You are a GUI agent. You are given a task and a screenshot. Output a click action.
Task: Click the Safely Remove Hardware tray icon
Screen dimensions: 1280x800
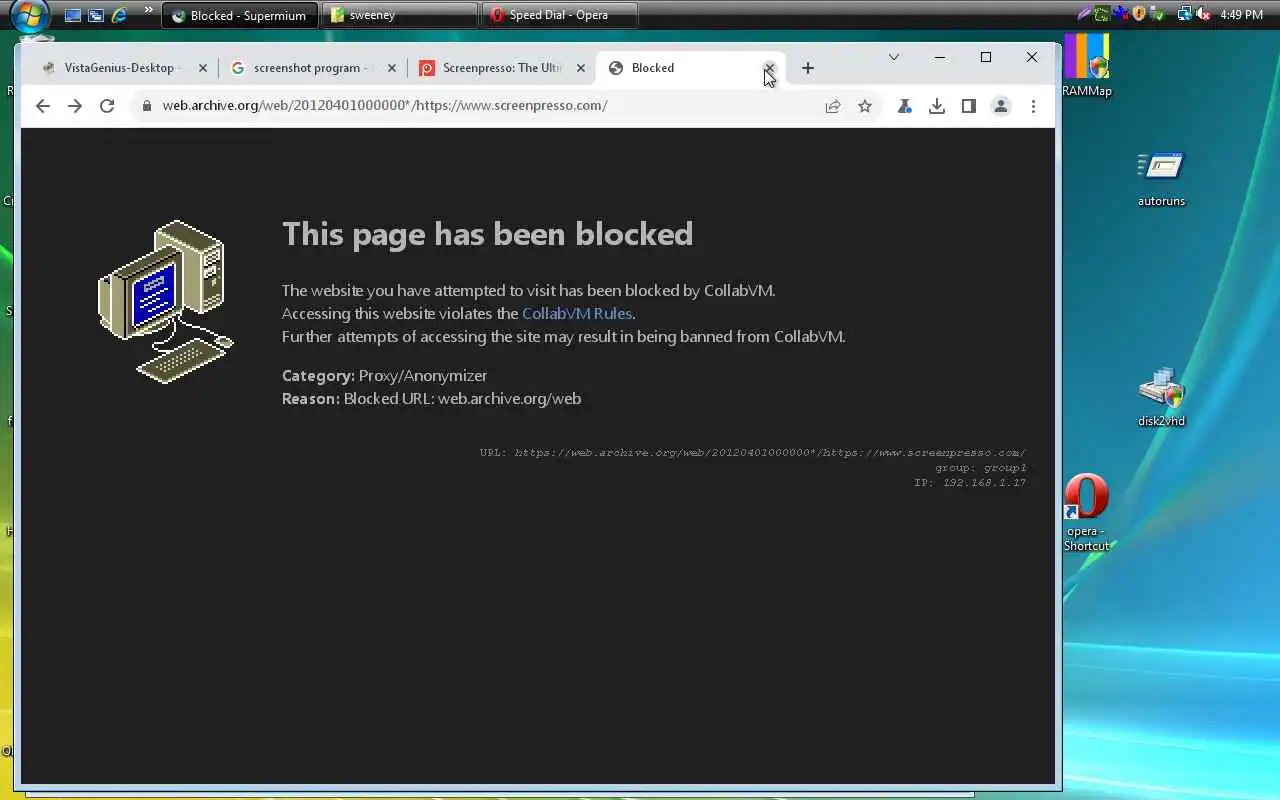[1157, 14]
